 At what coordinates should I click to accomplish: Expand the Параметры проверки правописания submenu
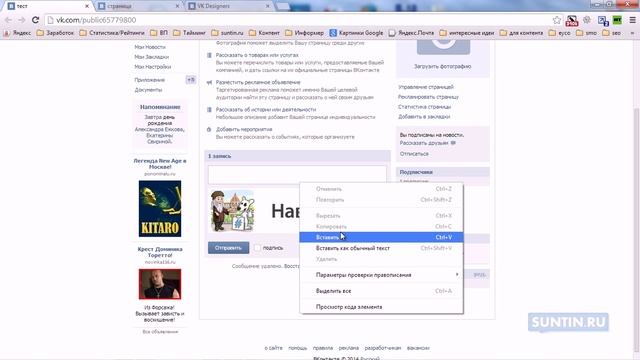pyautogui.click(x=381, y=275)
